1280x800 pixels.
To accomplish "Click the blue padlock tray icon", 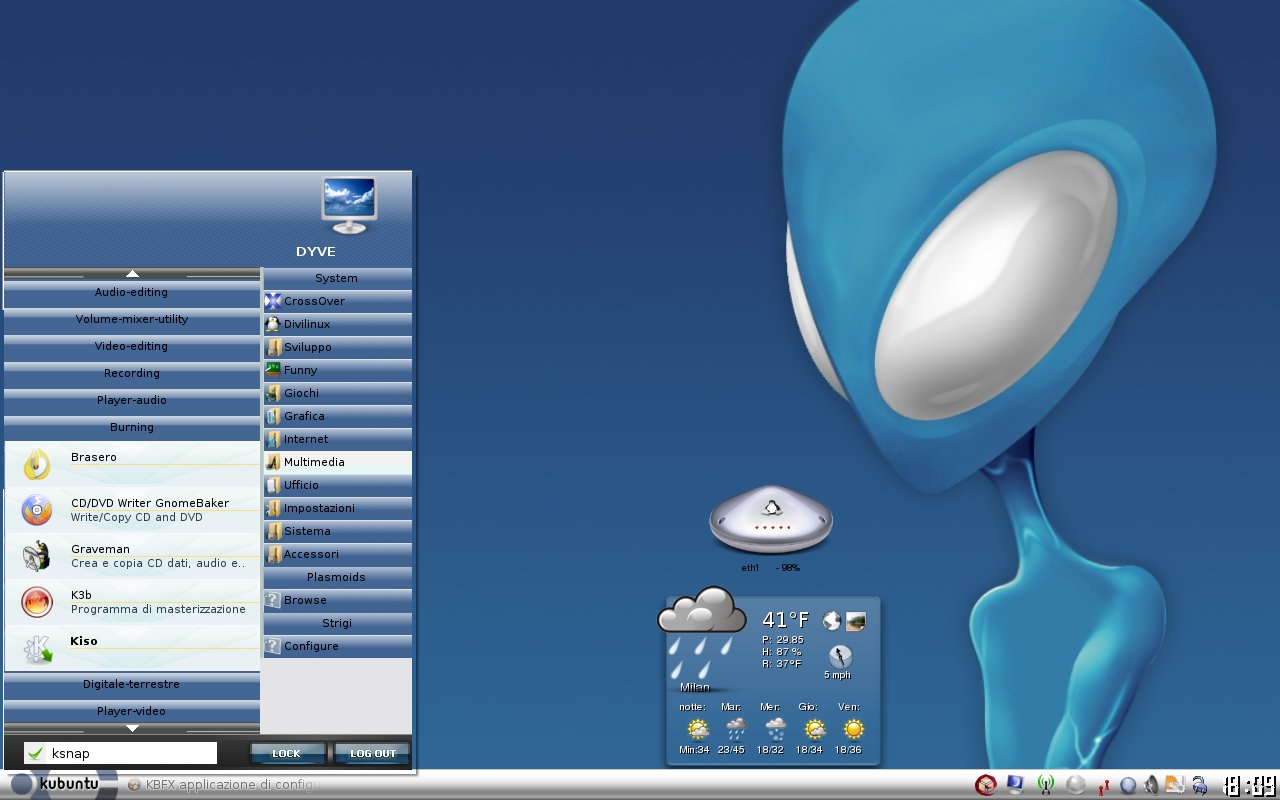I will [x=1199, y=786].
